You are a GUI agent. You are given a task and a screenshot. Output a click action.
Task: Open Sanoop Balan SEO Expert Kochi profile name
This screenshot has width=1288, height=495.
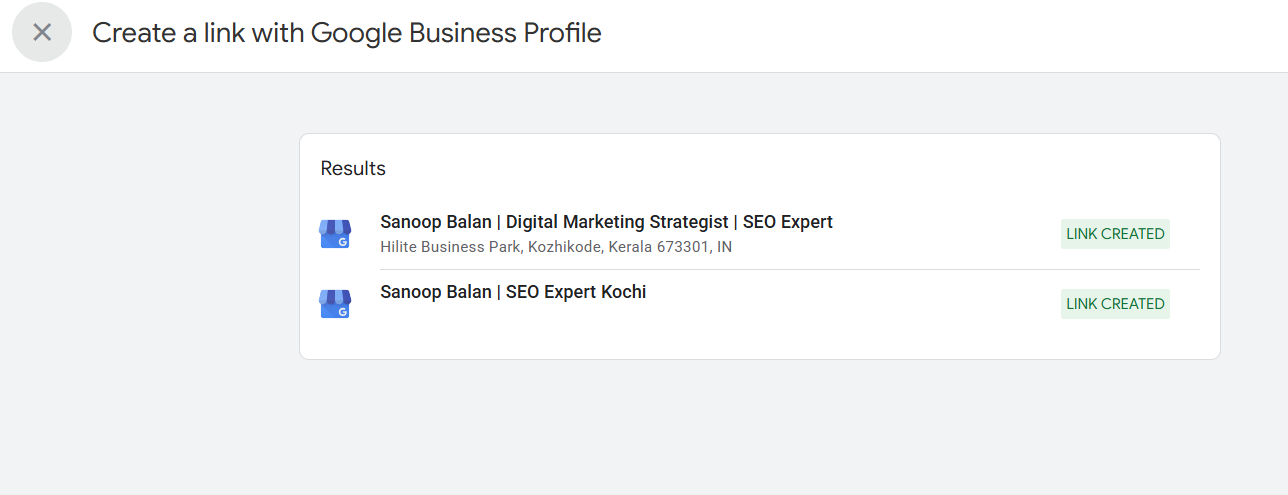tap(513, 292)
